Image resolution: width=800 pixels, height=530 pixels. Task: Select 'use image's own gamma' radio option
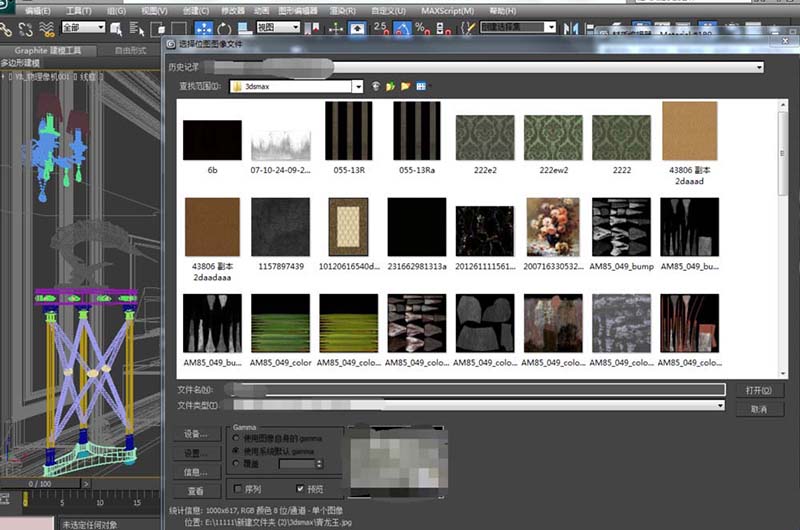[236, 438]
